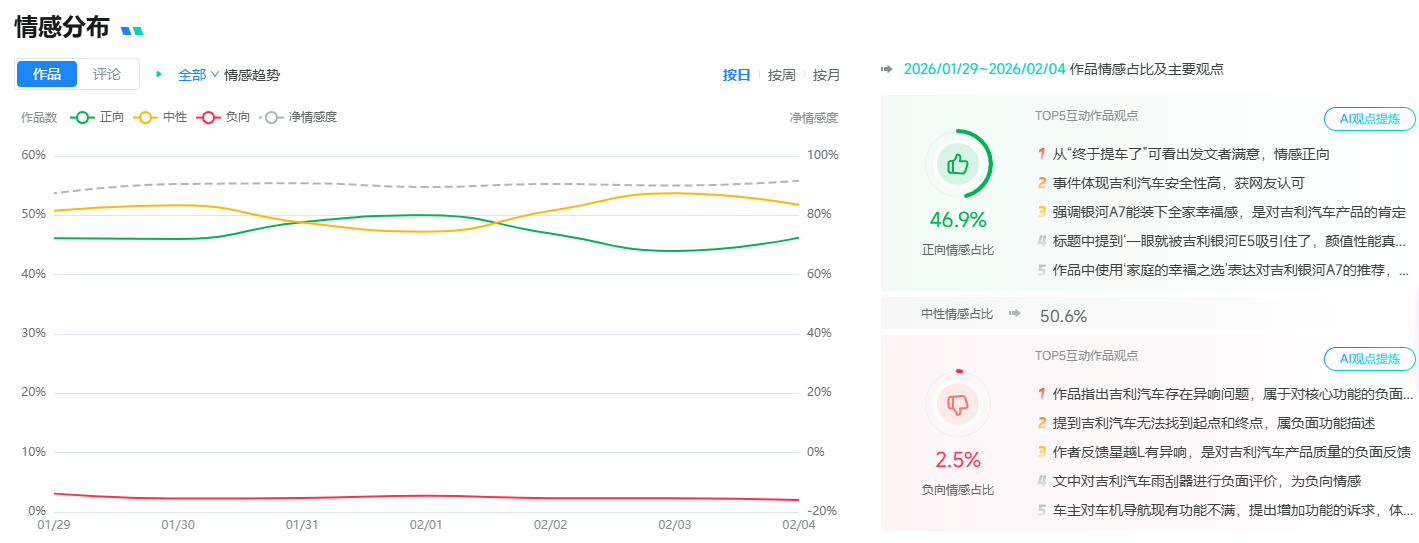Click the arrow icon beside 中性情感占比
1419x543 pixels.
point(1014,314)
